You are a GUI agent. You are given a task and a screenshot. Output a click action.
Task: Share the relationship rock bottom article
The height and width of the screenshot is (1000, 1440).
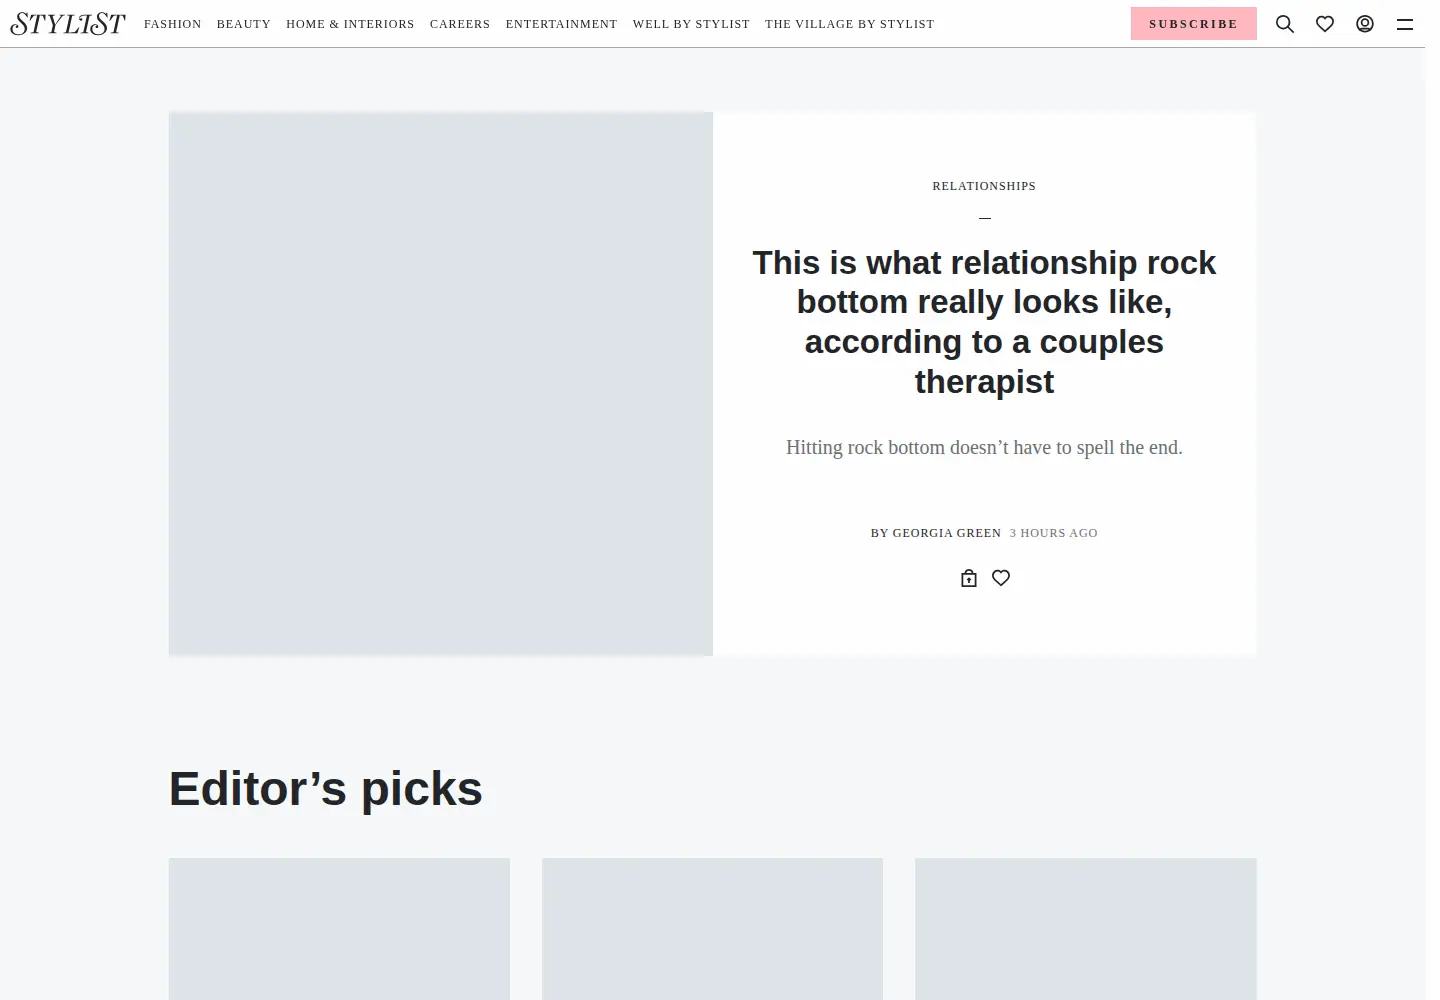click(969, 578)
